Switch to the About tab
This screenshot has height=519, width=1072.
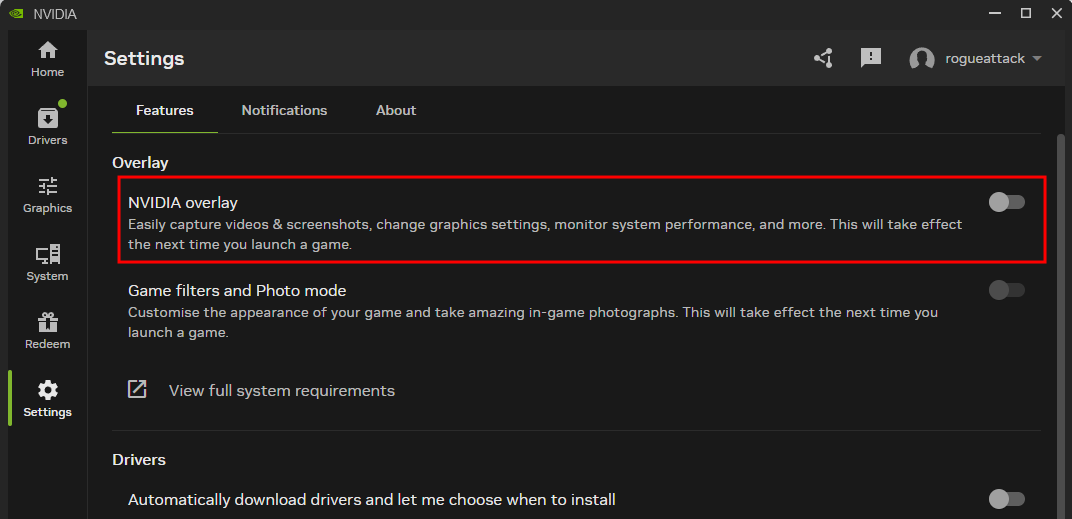(x=396, y=110)
